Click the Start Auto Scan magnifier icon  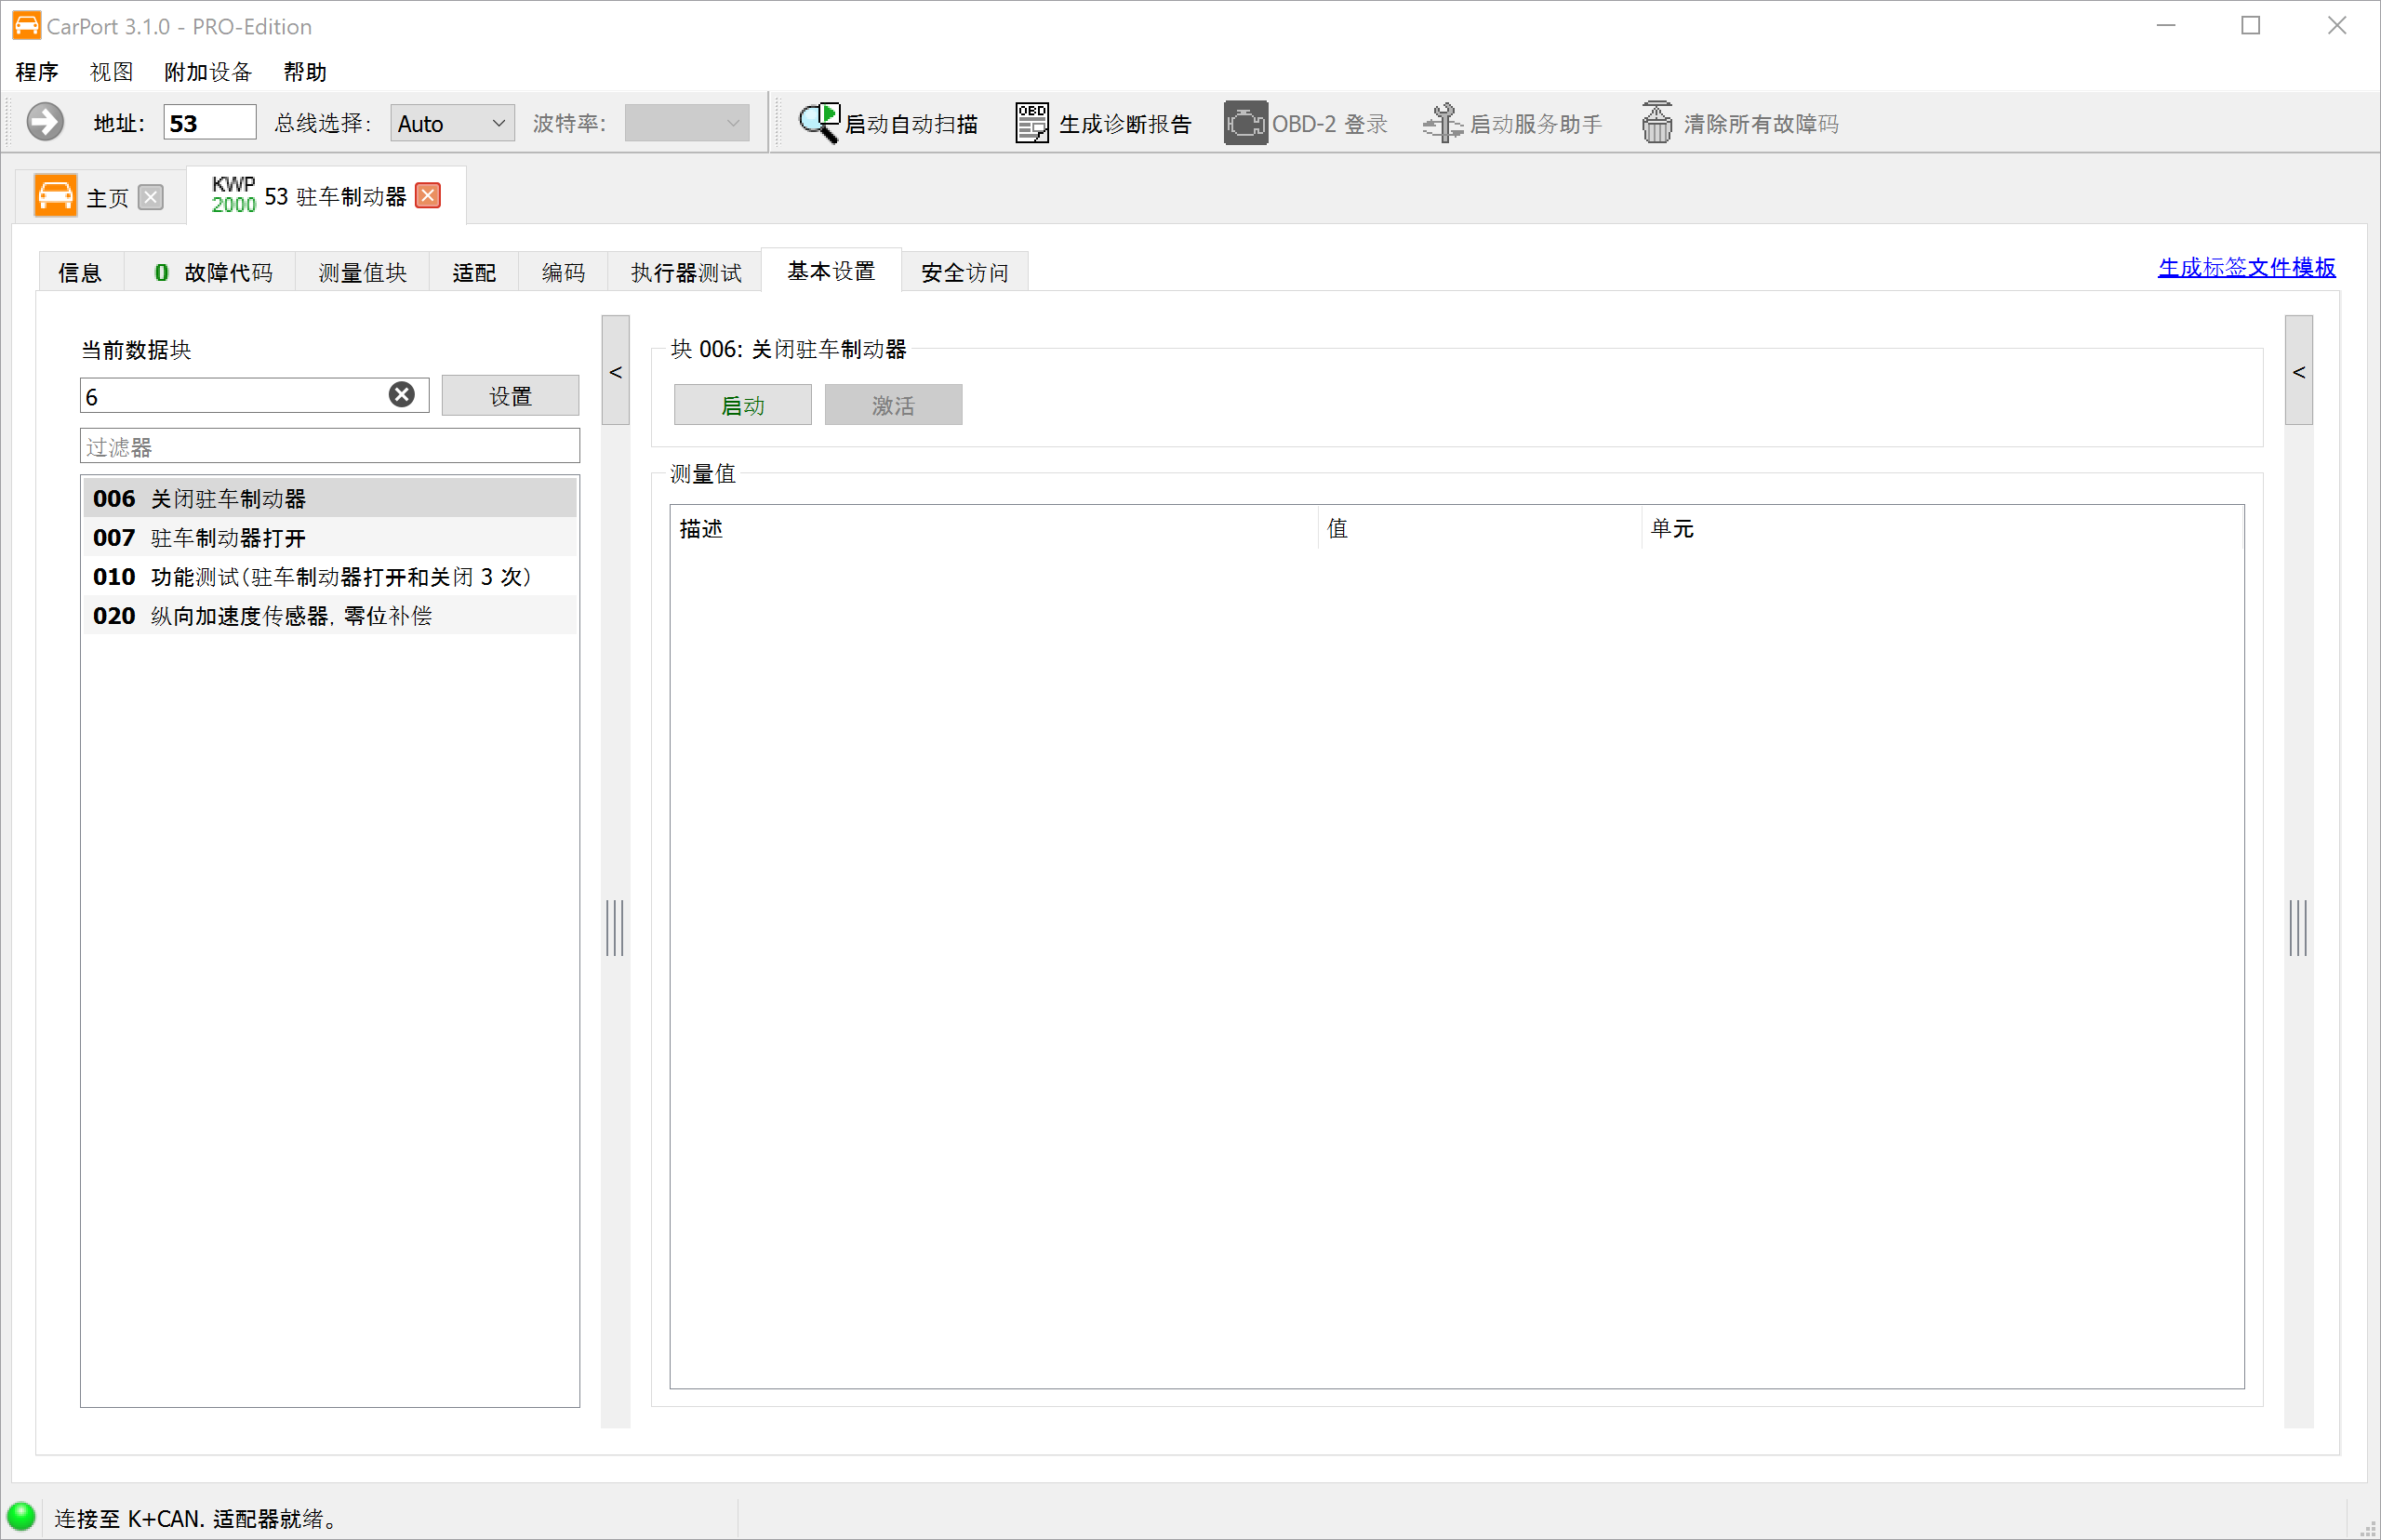point(819,122)
